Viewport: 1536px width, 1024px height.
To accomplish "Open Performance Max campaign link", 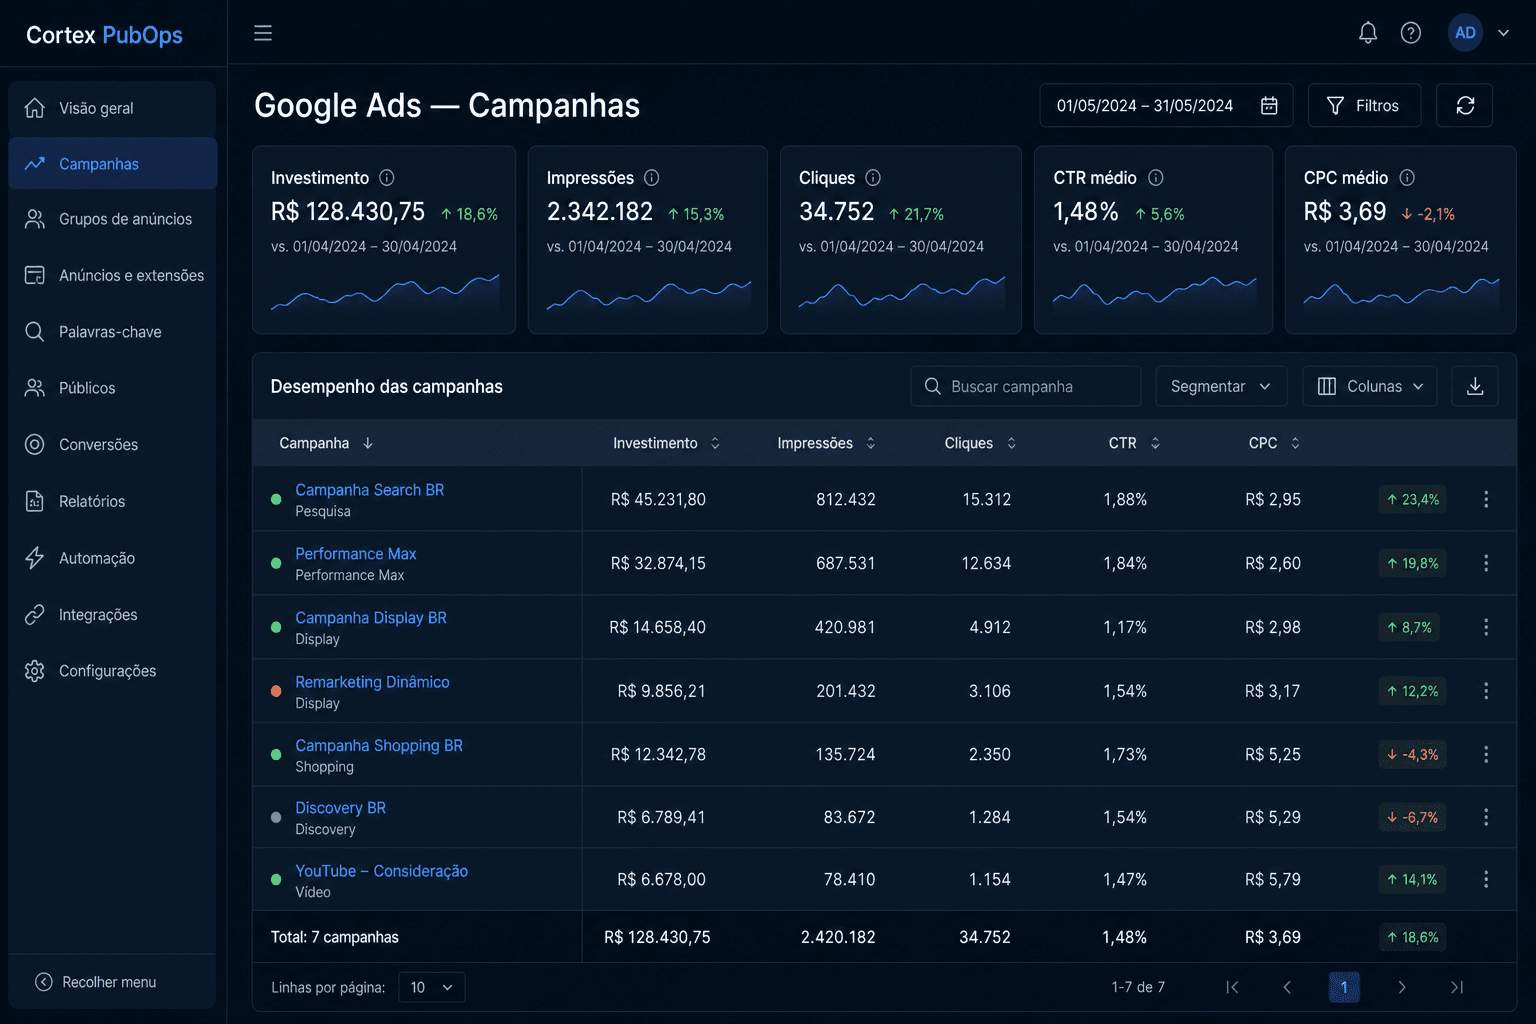I will click(356, 554).
